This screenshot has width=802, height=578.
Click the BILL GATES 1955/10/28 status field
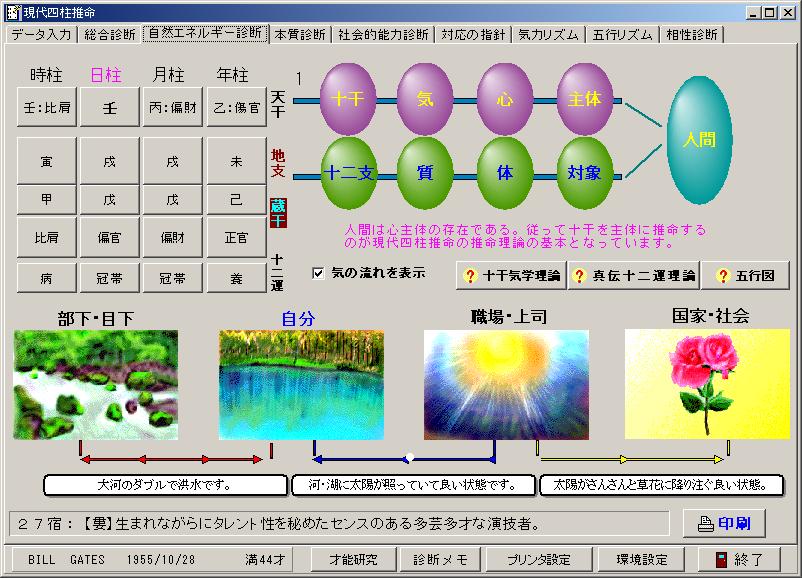[151, 560]
